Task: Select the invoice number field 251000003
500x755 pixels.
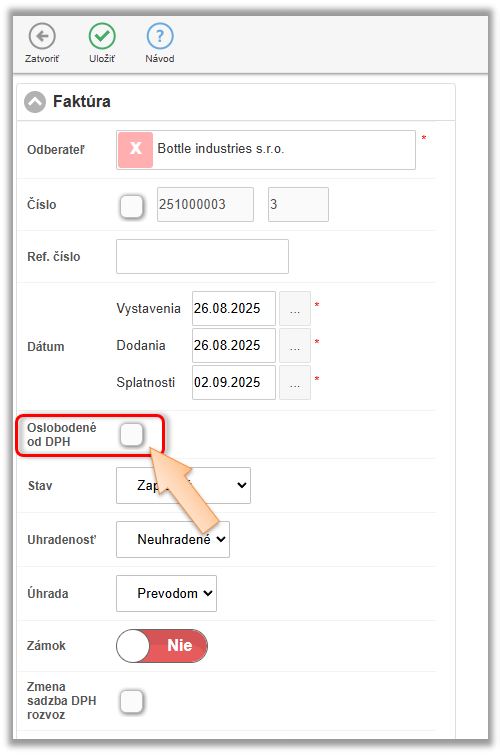Action: tap(205, 205)
